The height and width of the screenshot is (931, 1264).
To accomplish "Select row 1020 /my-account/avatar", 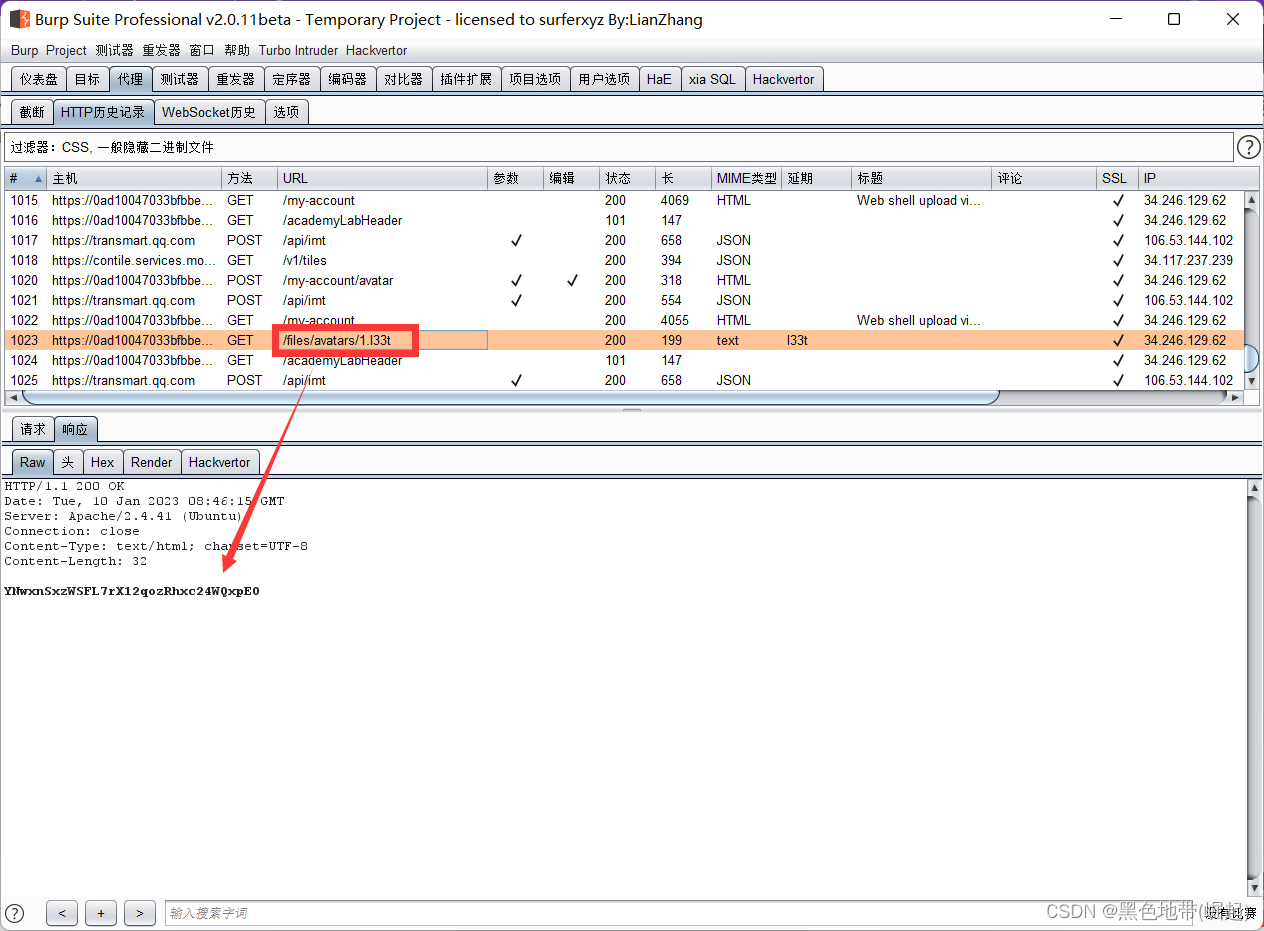I will coord(624,280).
